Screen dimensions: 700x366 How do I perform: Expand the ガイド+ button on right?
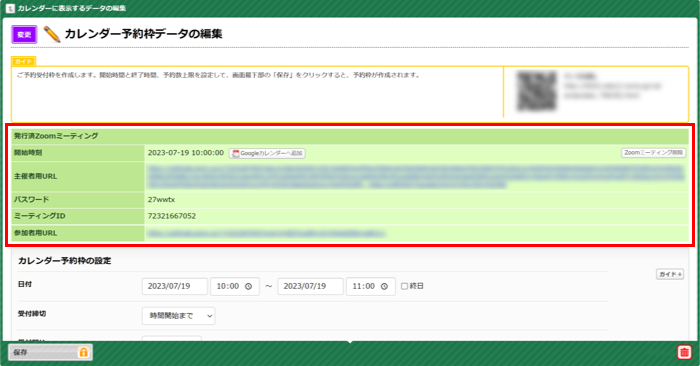(670, 274)
